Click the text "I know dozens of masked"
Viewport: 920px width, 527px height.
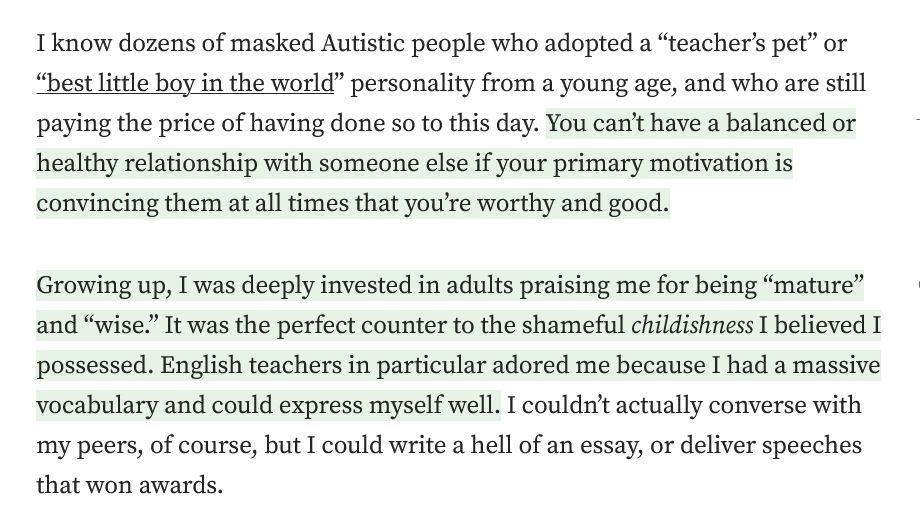pyautogui.click(x=175, y=43)
